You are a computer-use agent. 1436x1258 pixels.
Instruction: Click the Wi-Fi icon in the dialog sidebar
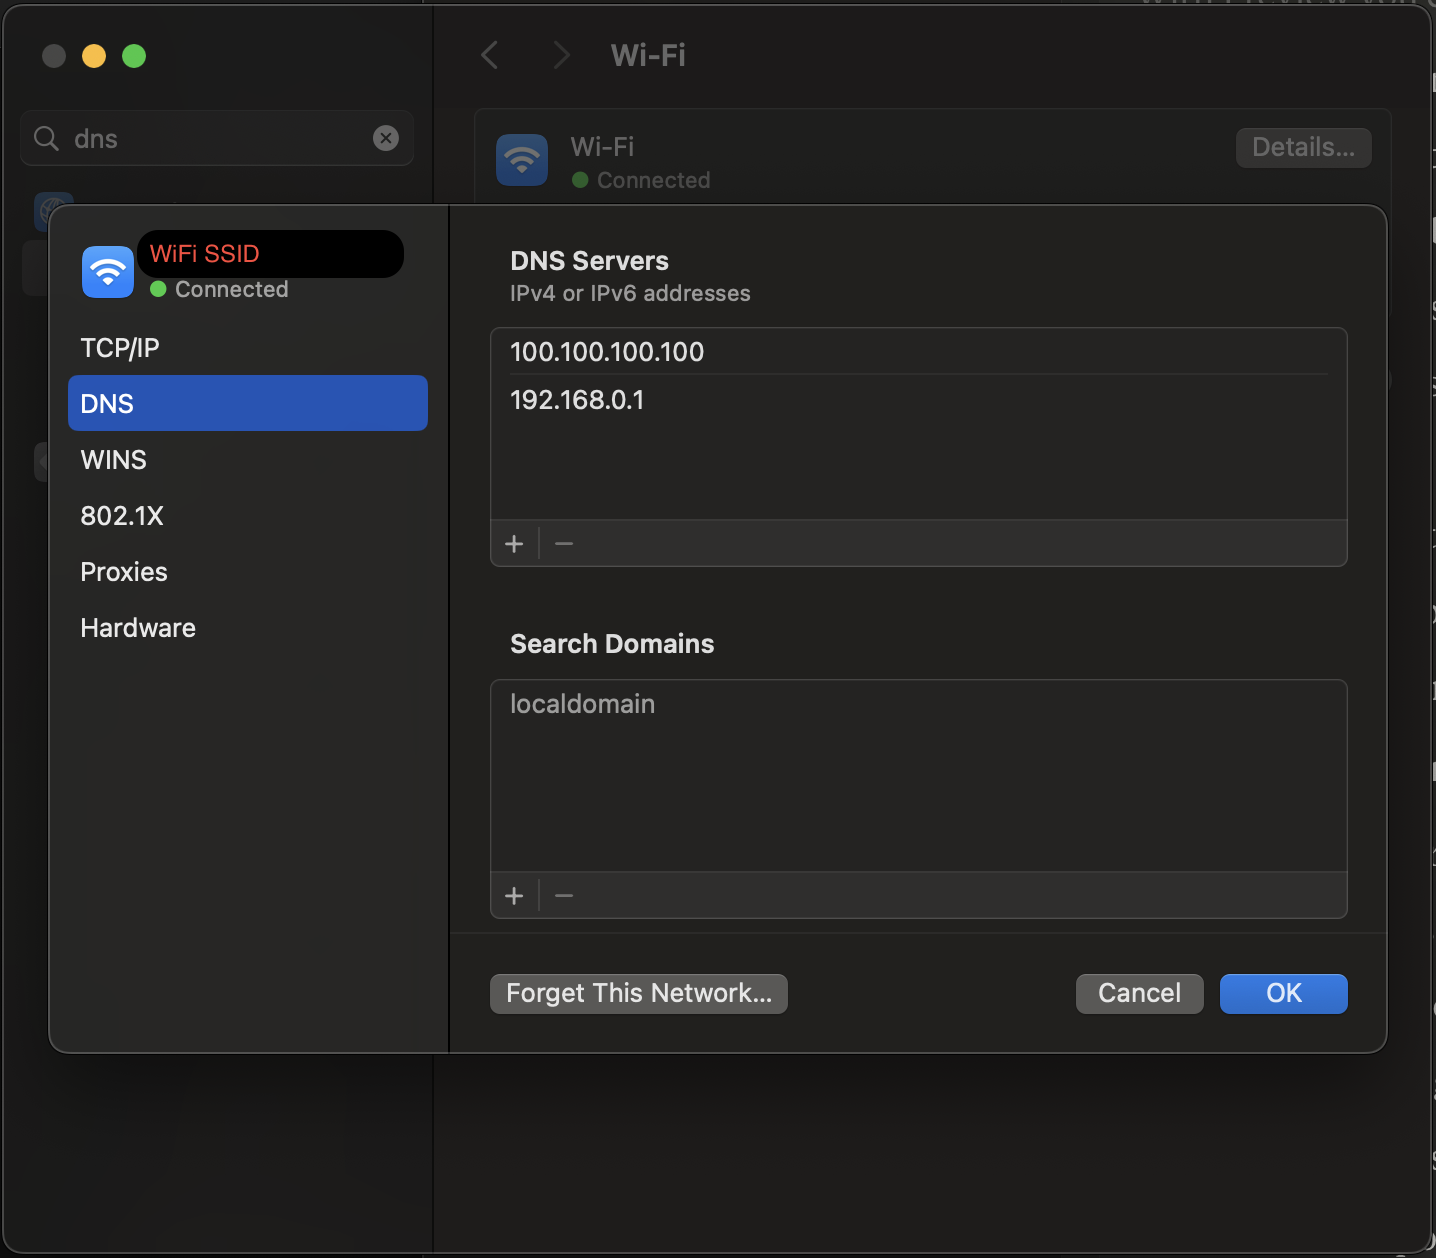(108, 271)
